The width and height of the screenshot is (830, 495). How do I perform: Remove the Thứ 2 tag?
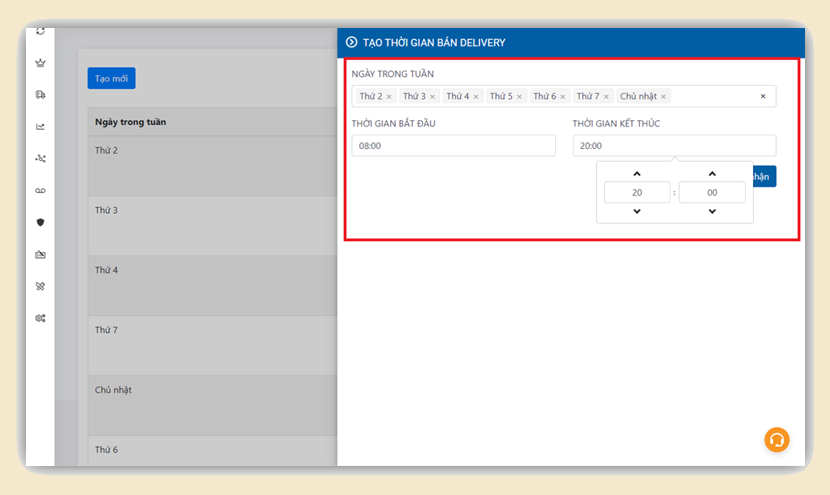coord(389,97)
